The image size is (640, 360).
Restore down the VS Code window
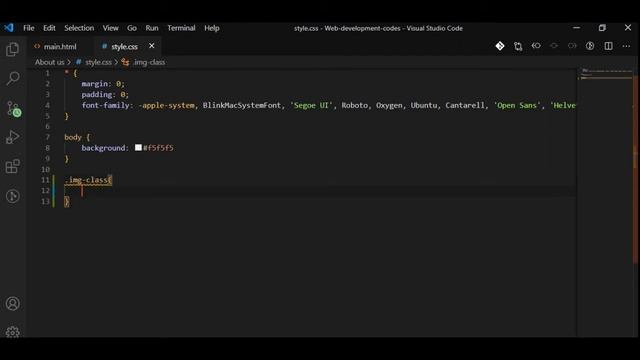pos(602,28)
